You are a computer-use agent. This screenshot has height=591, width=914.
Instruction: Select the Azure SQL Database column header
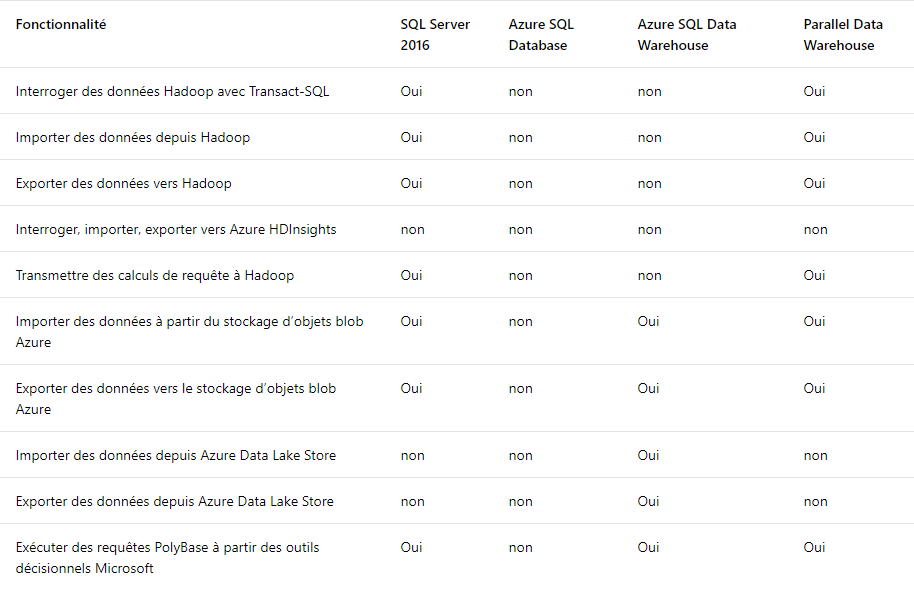541,35
